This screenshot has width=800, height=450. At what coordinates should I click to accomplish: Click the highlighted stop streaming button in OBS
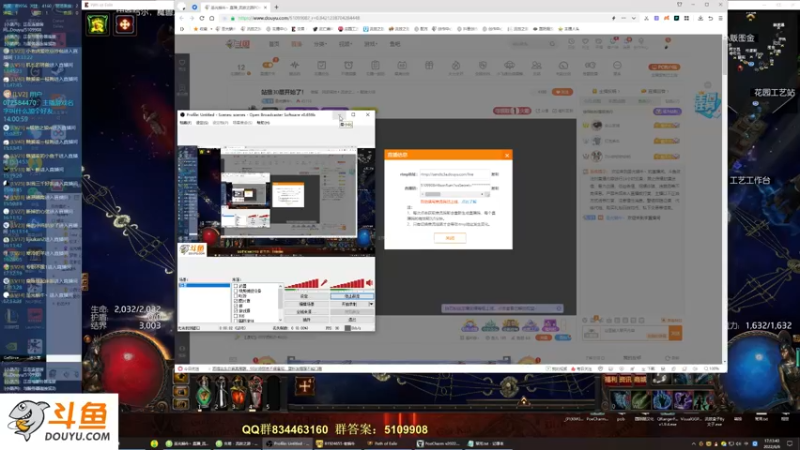352,296
